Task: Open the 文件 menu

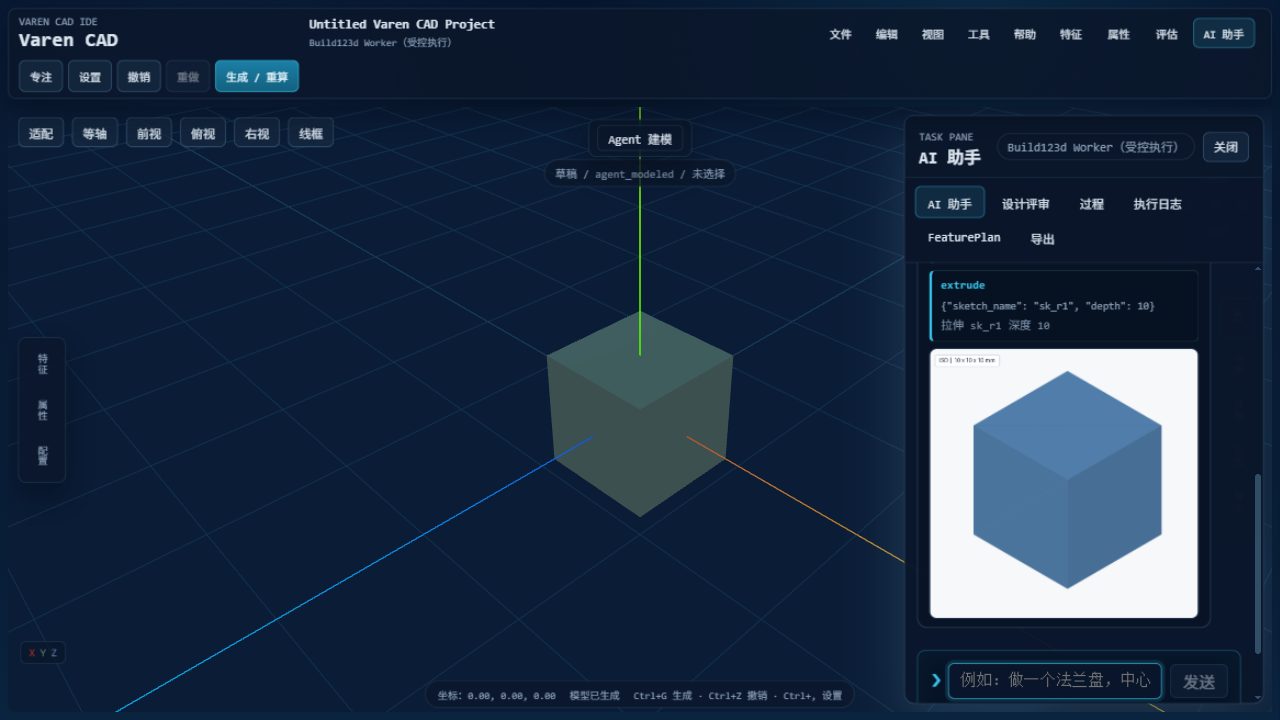Action: coord(840,34)
